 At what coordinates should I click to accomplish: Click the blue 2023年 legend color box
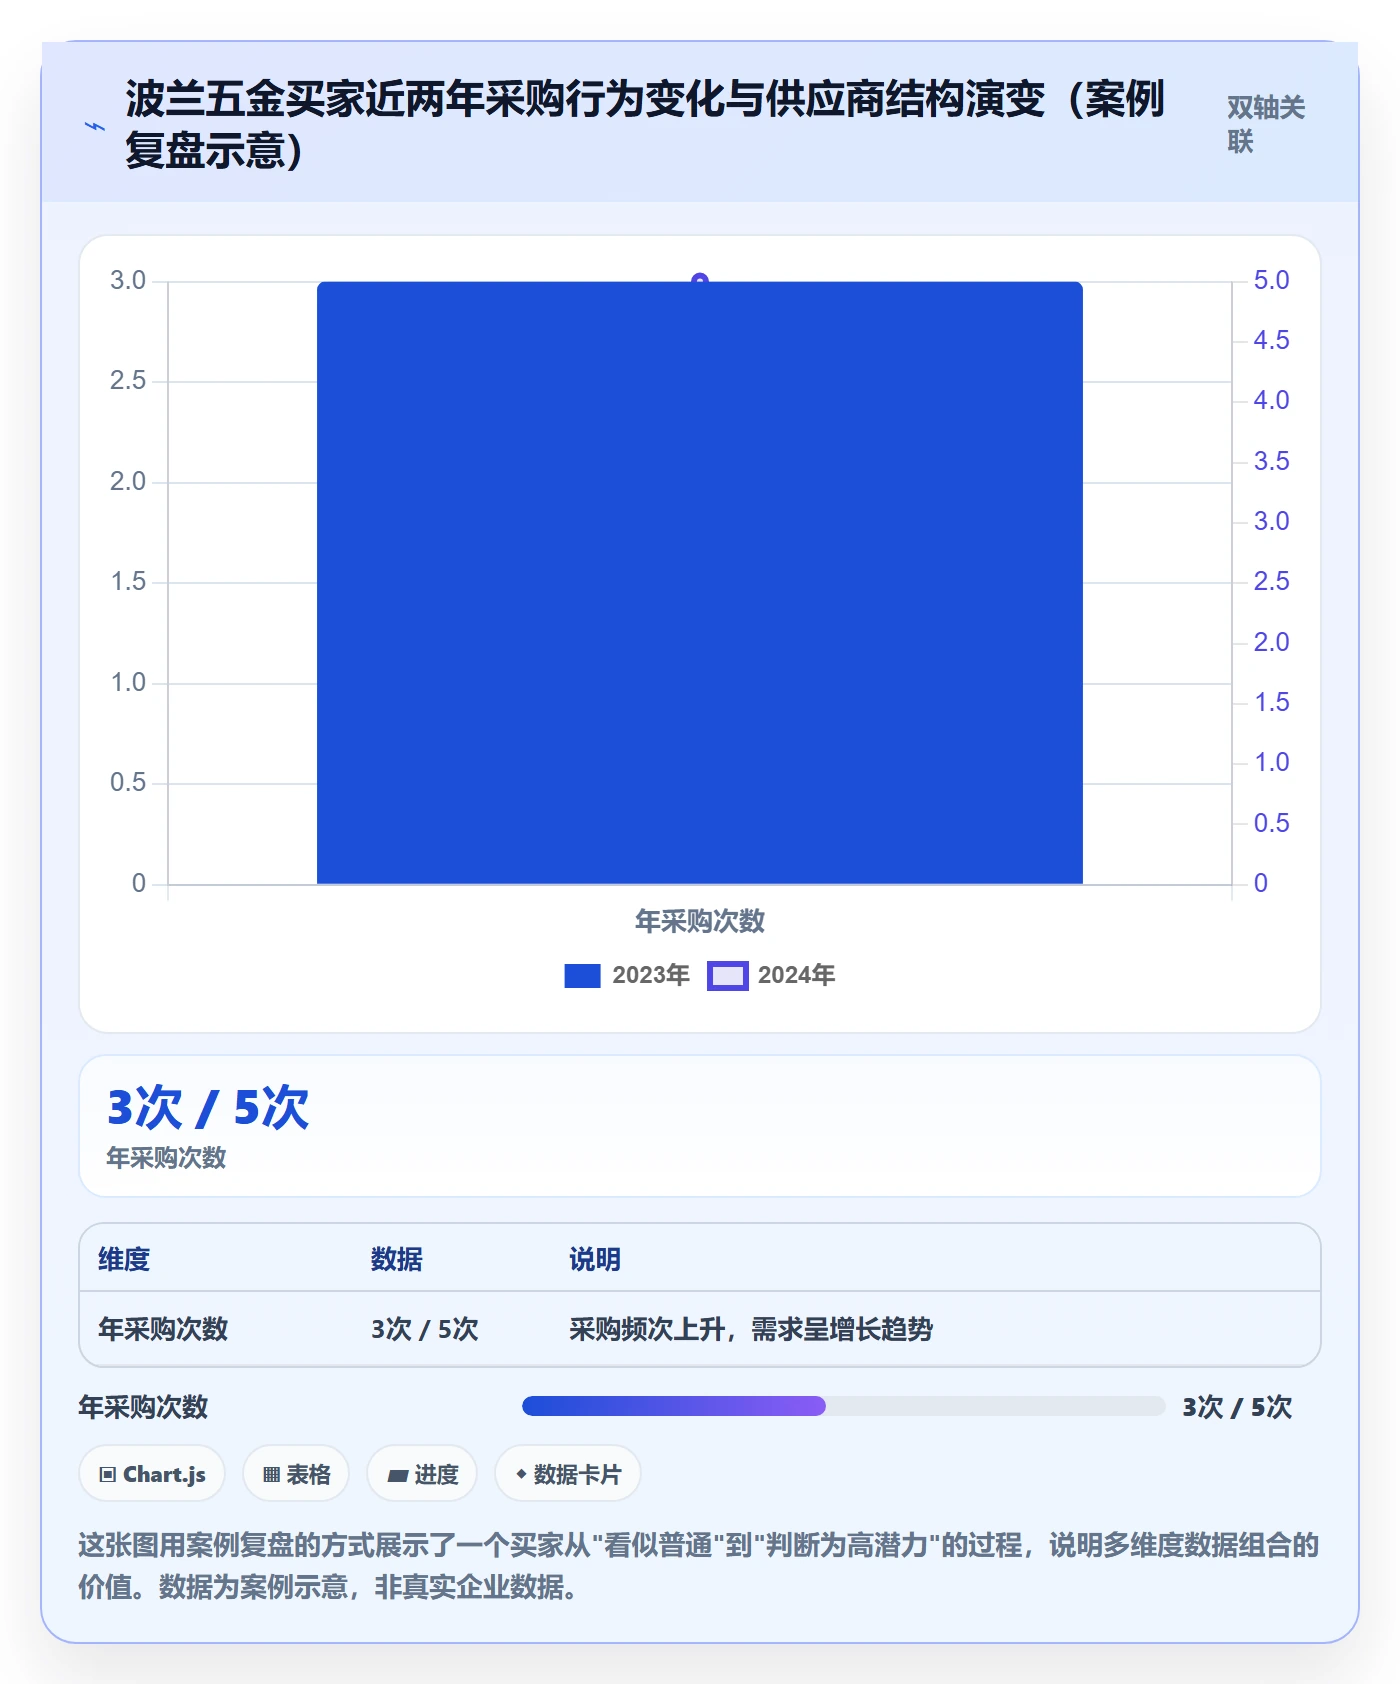tap(582, 976)
